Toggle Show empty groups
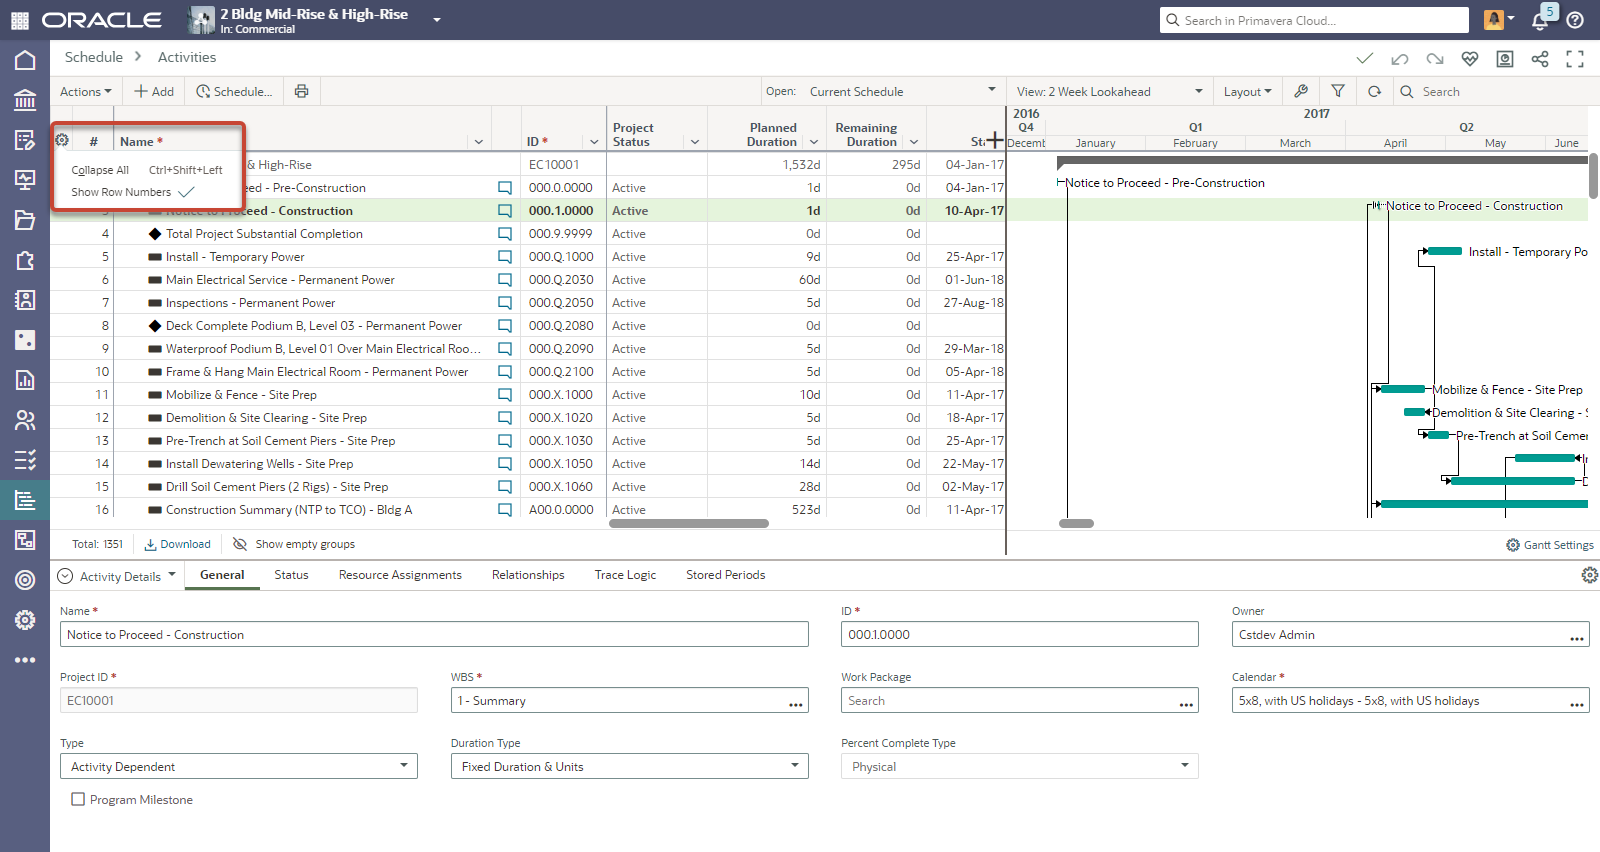This screenshot has width=1600, height=852. click(294, 544)
